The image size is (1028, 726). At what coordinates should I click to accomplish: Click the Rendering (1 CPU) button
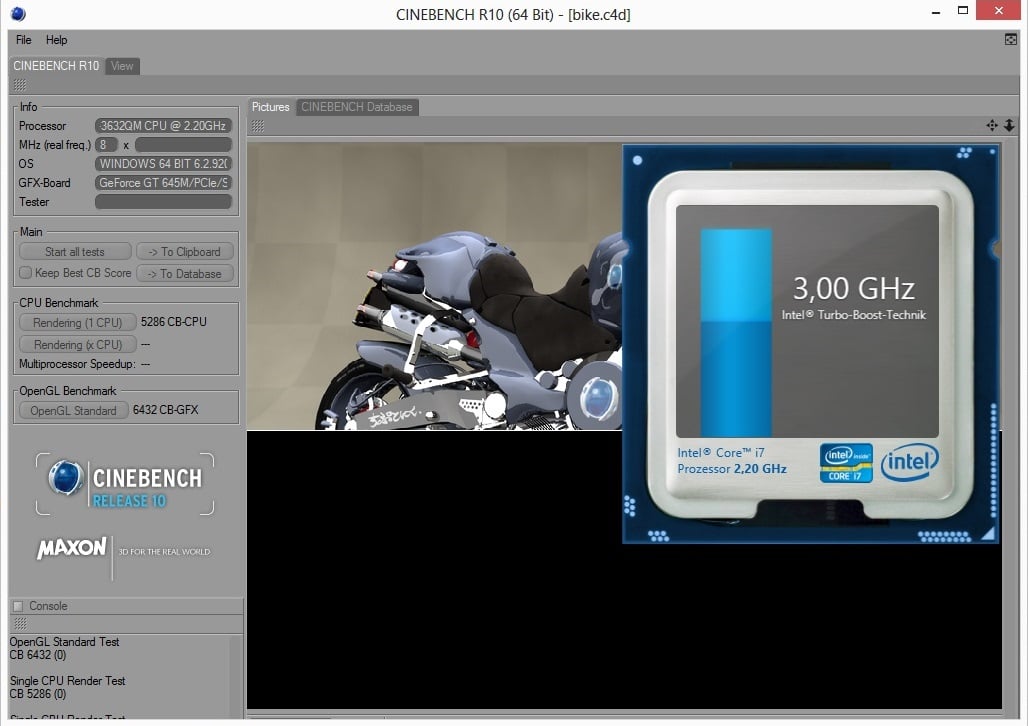pos(77,323)
